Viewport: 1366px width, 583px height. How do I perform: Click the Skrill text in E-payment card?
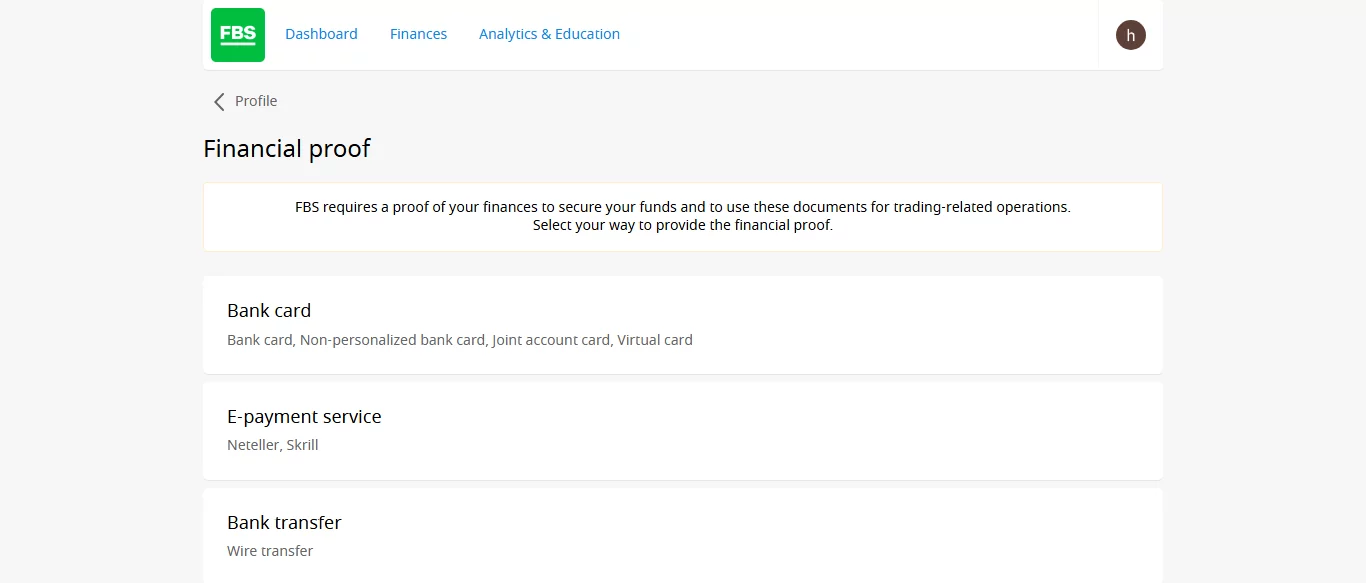(x=303, y=445)
